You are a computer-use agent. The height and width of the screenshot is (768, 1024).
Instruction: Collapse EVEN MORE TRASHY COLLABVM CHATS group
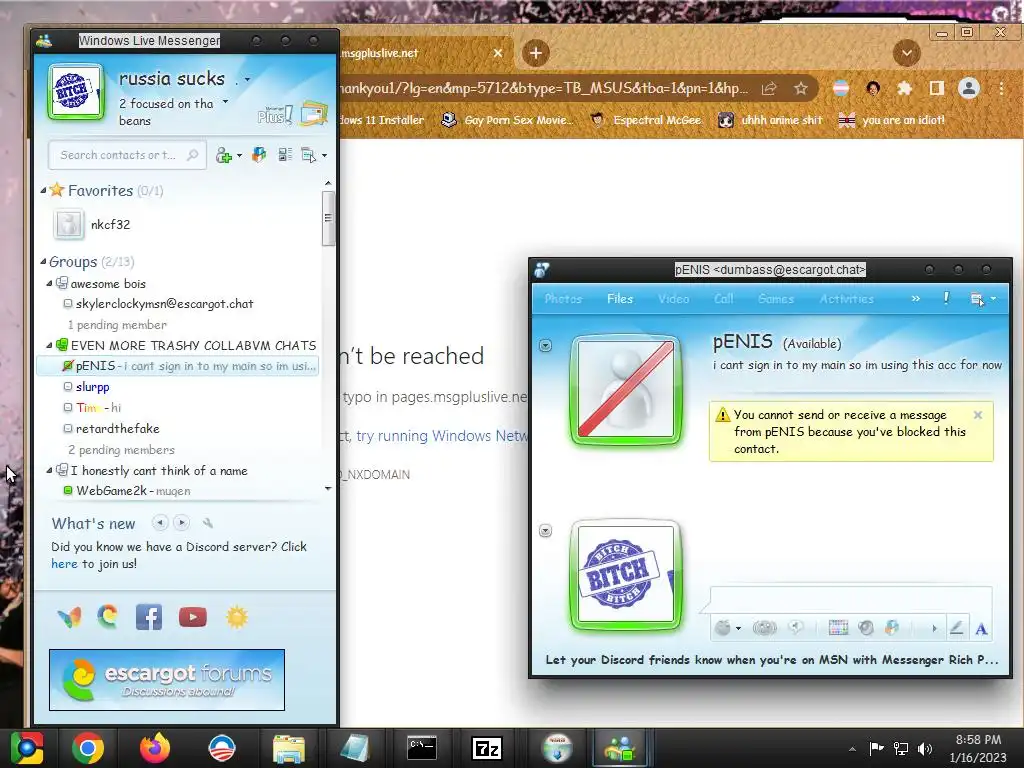pyautogui.click(x=49, y=345)
